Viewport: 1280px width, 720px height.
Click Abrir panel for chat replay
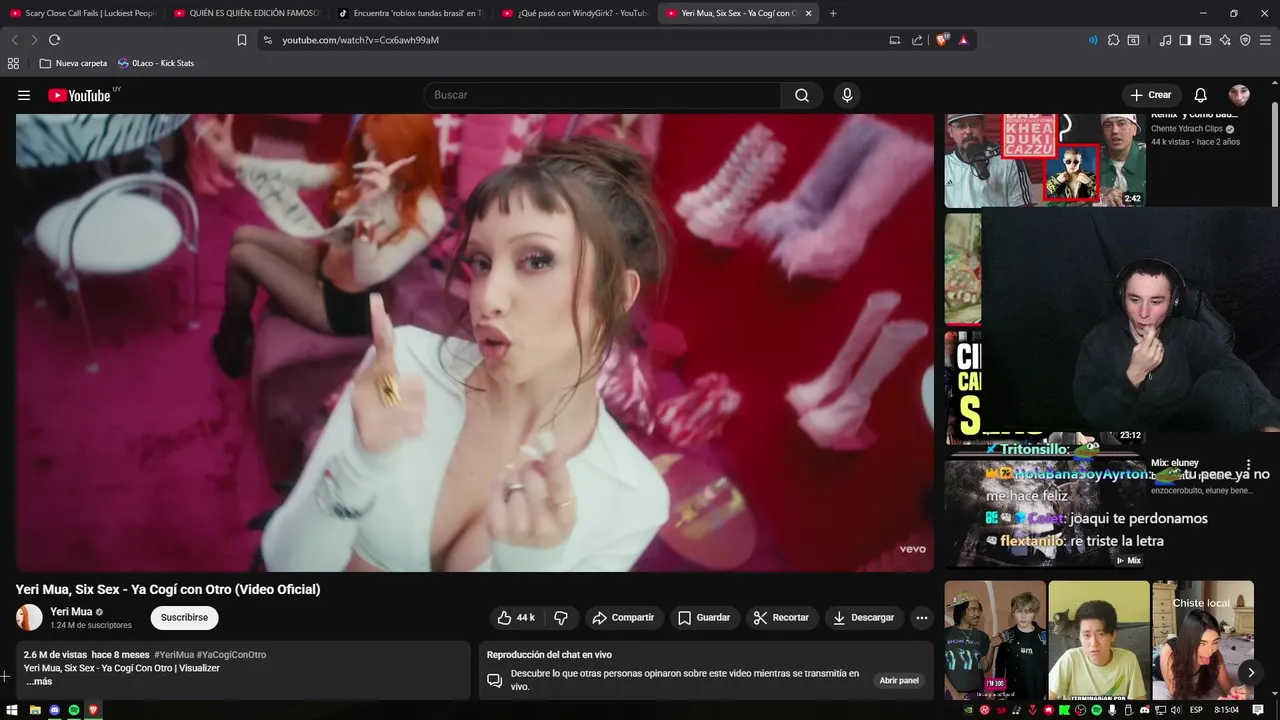click(898, 681)
